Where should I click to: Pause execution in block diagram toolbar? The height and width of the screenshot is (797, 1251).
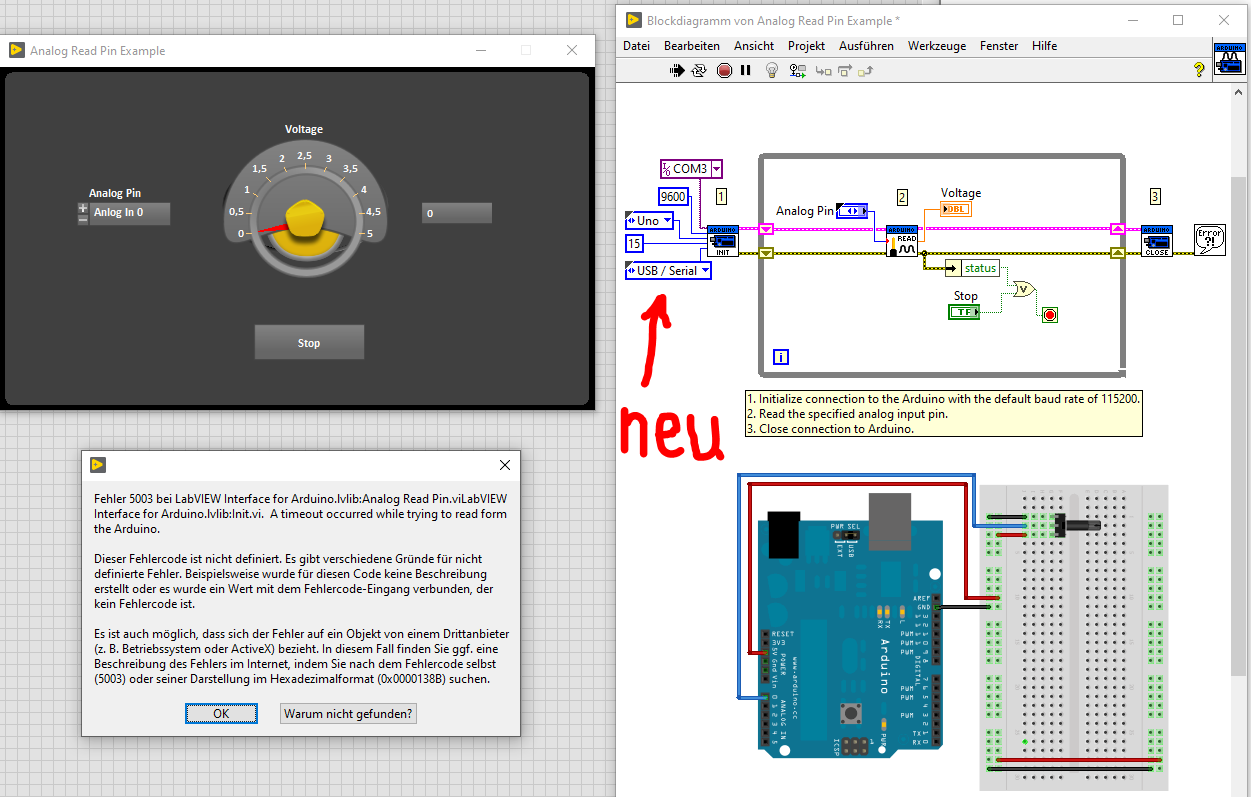tap(745, 70)
